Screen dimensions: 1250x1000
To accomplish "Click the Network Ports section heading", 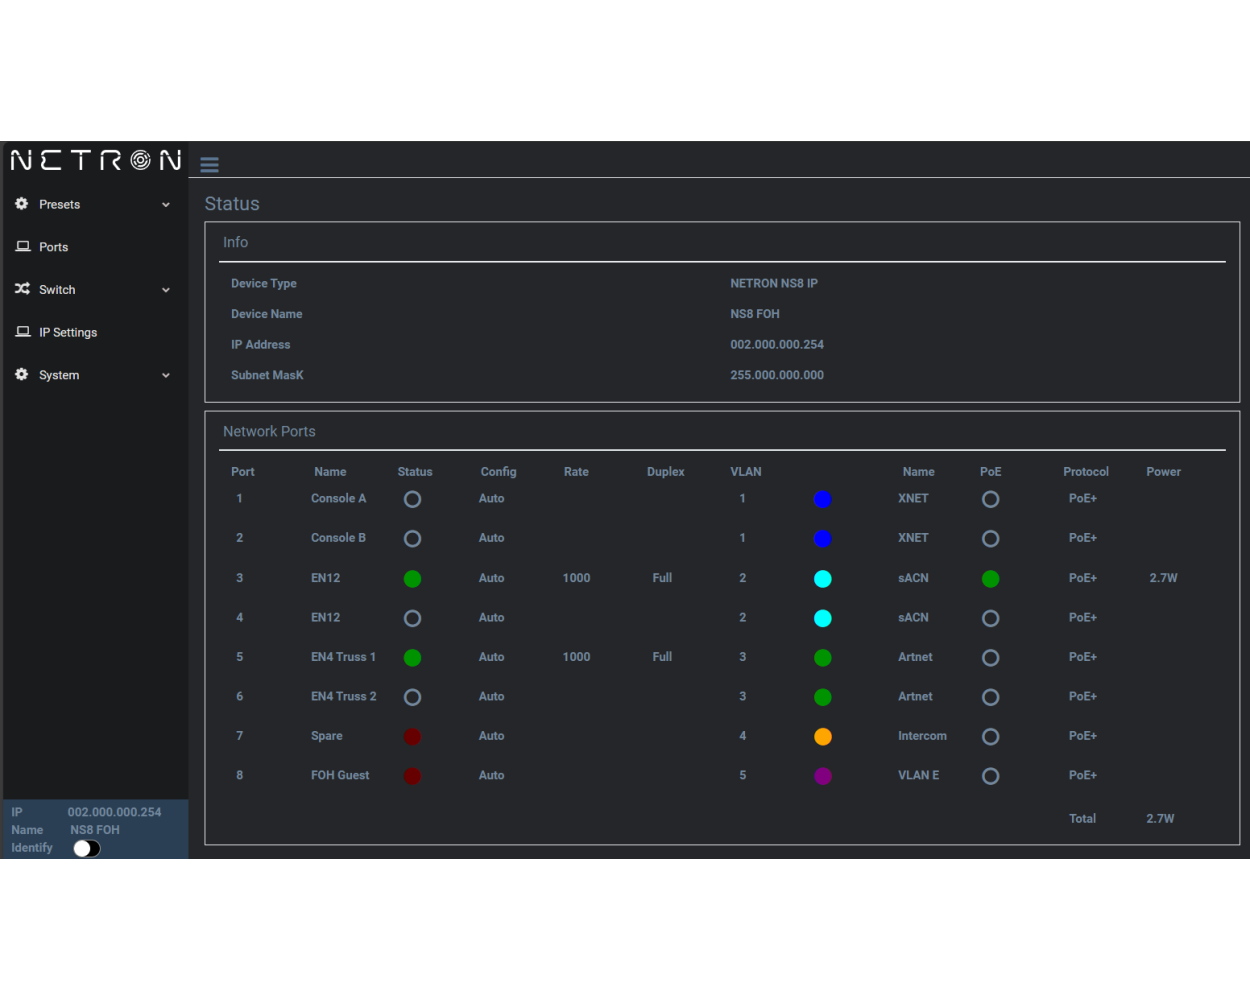I will click(x=269, y=431).
